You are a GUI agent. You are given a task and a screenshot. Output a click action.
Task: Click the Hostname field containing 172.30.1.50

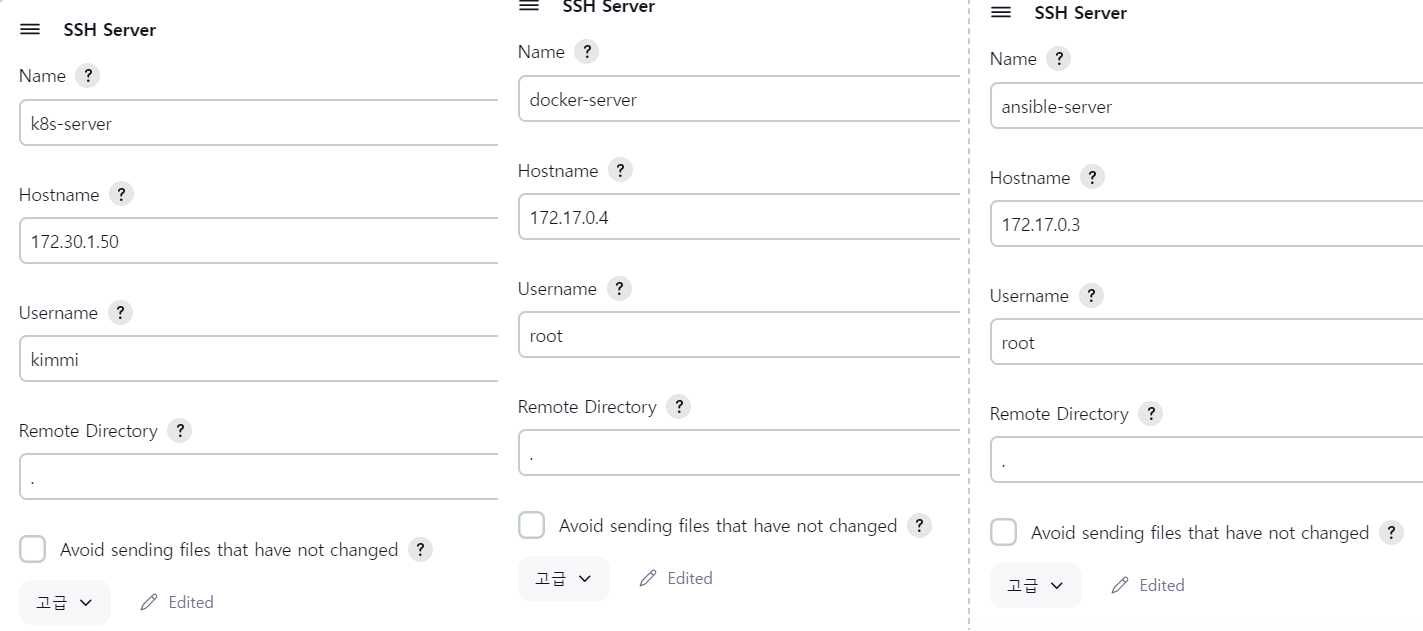[x=258, y=241]
